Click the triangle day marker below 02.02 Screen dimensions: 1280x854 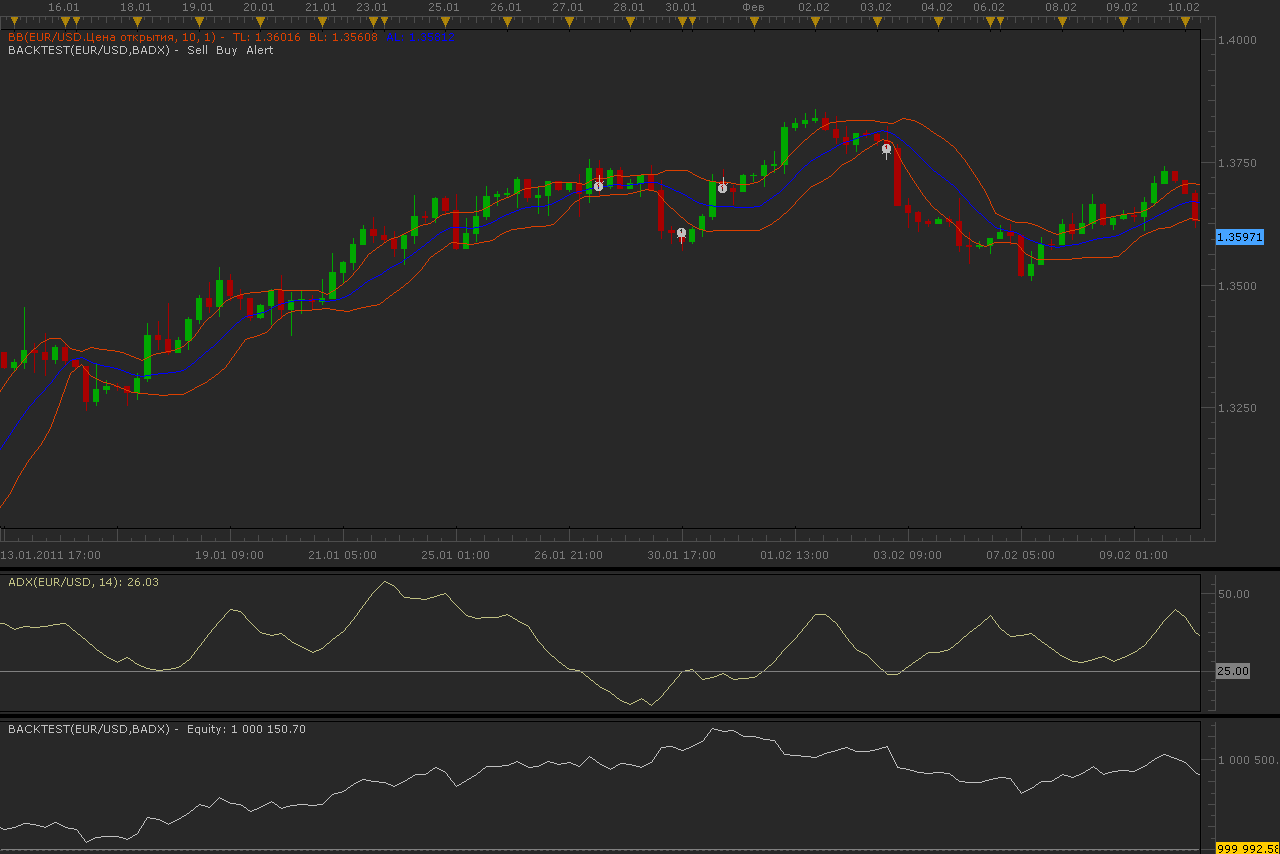[x=815, y=21]
